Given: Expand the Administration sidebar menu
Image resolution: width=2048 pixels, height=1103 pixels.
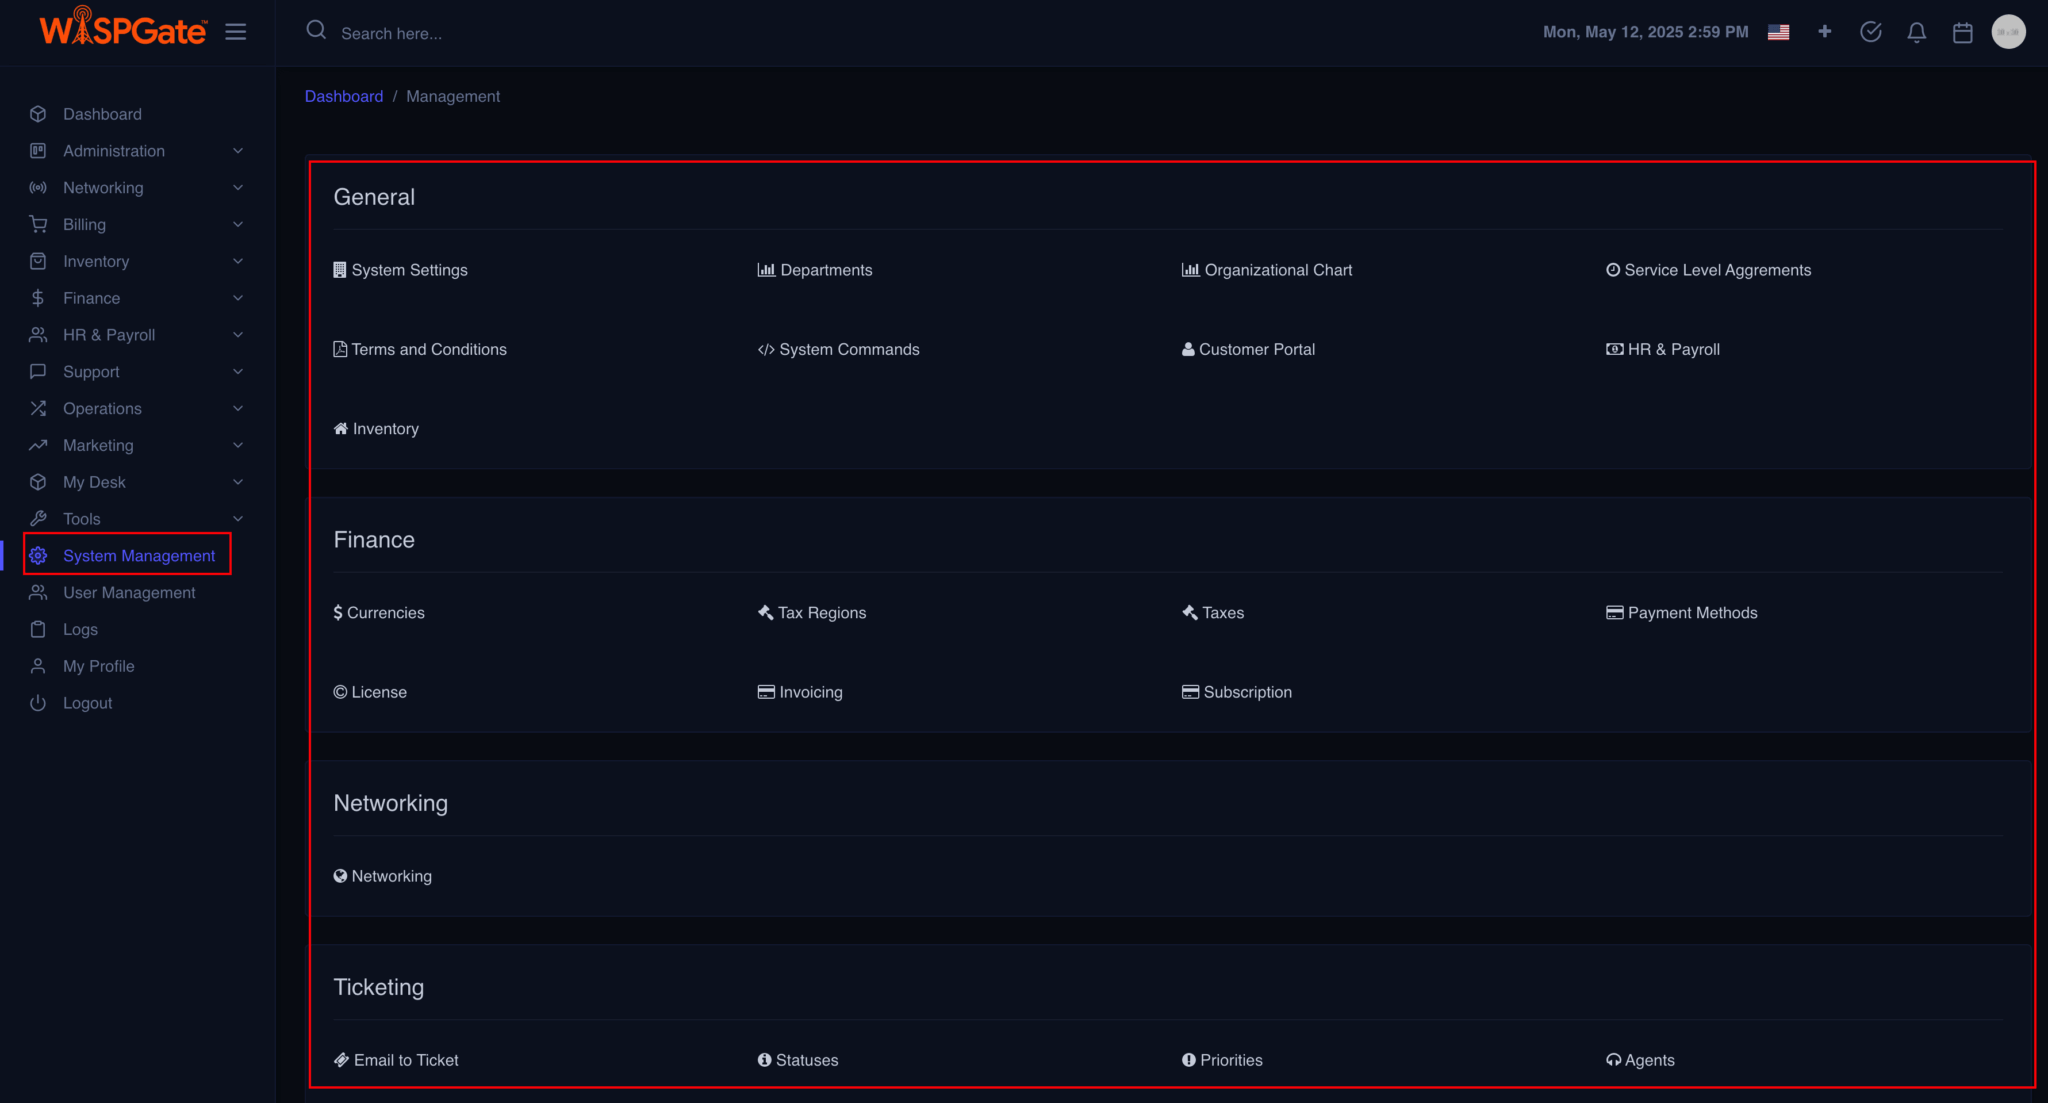Looking at the screenshot, I should 114,151.
